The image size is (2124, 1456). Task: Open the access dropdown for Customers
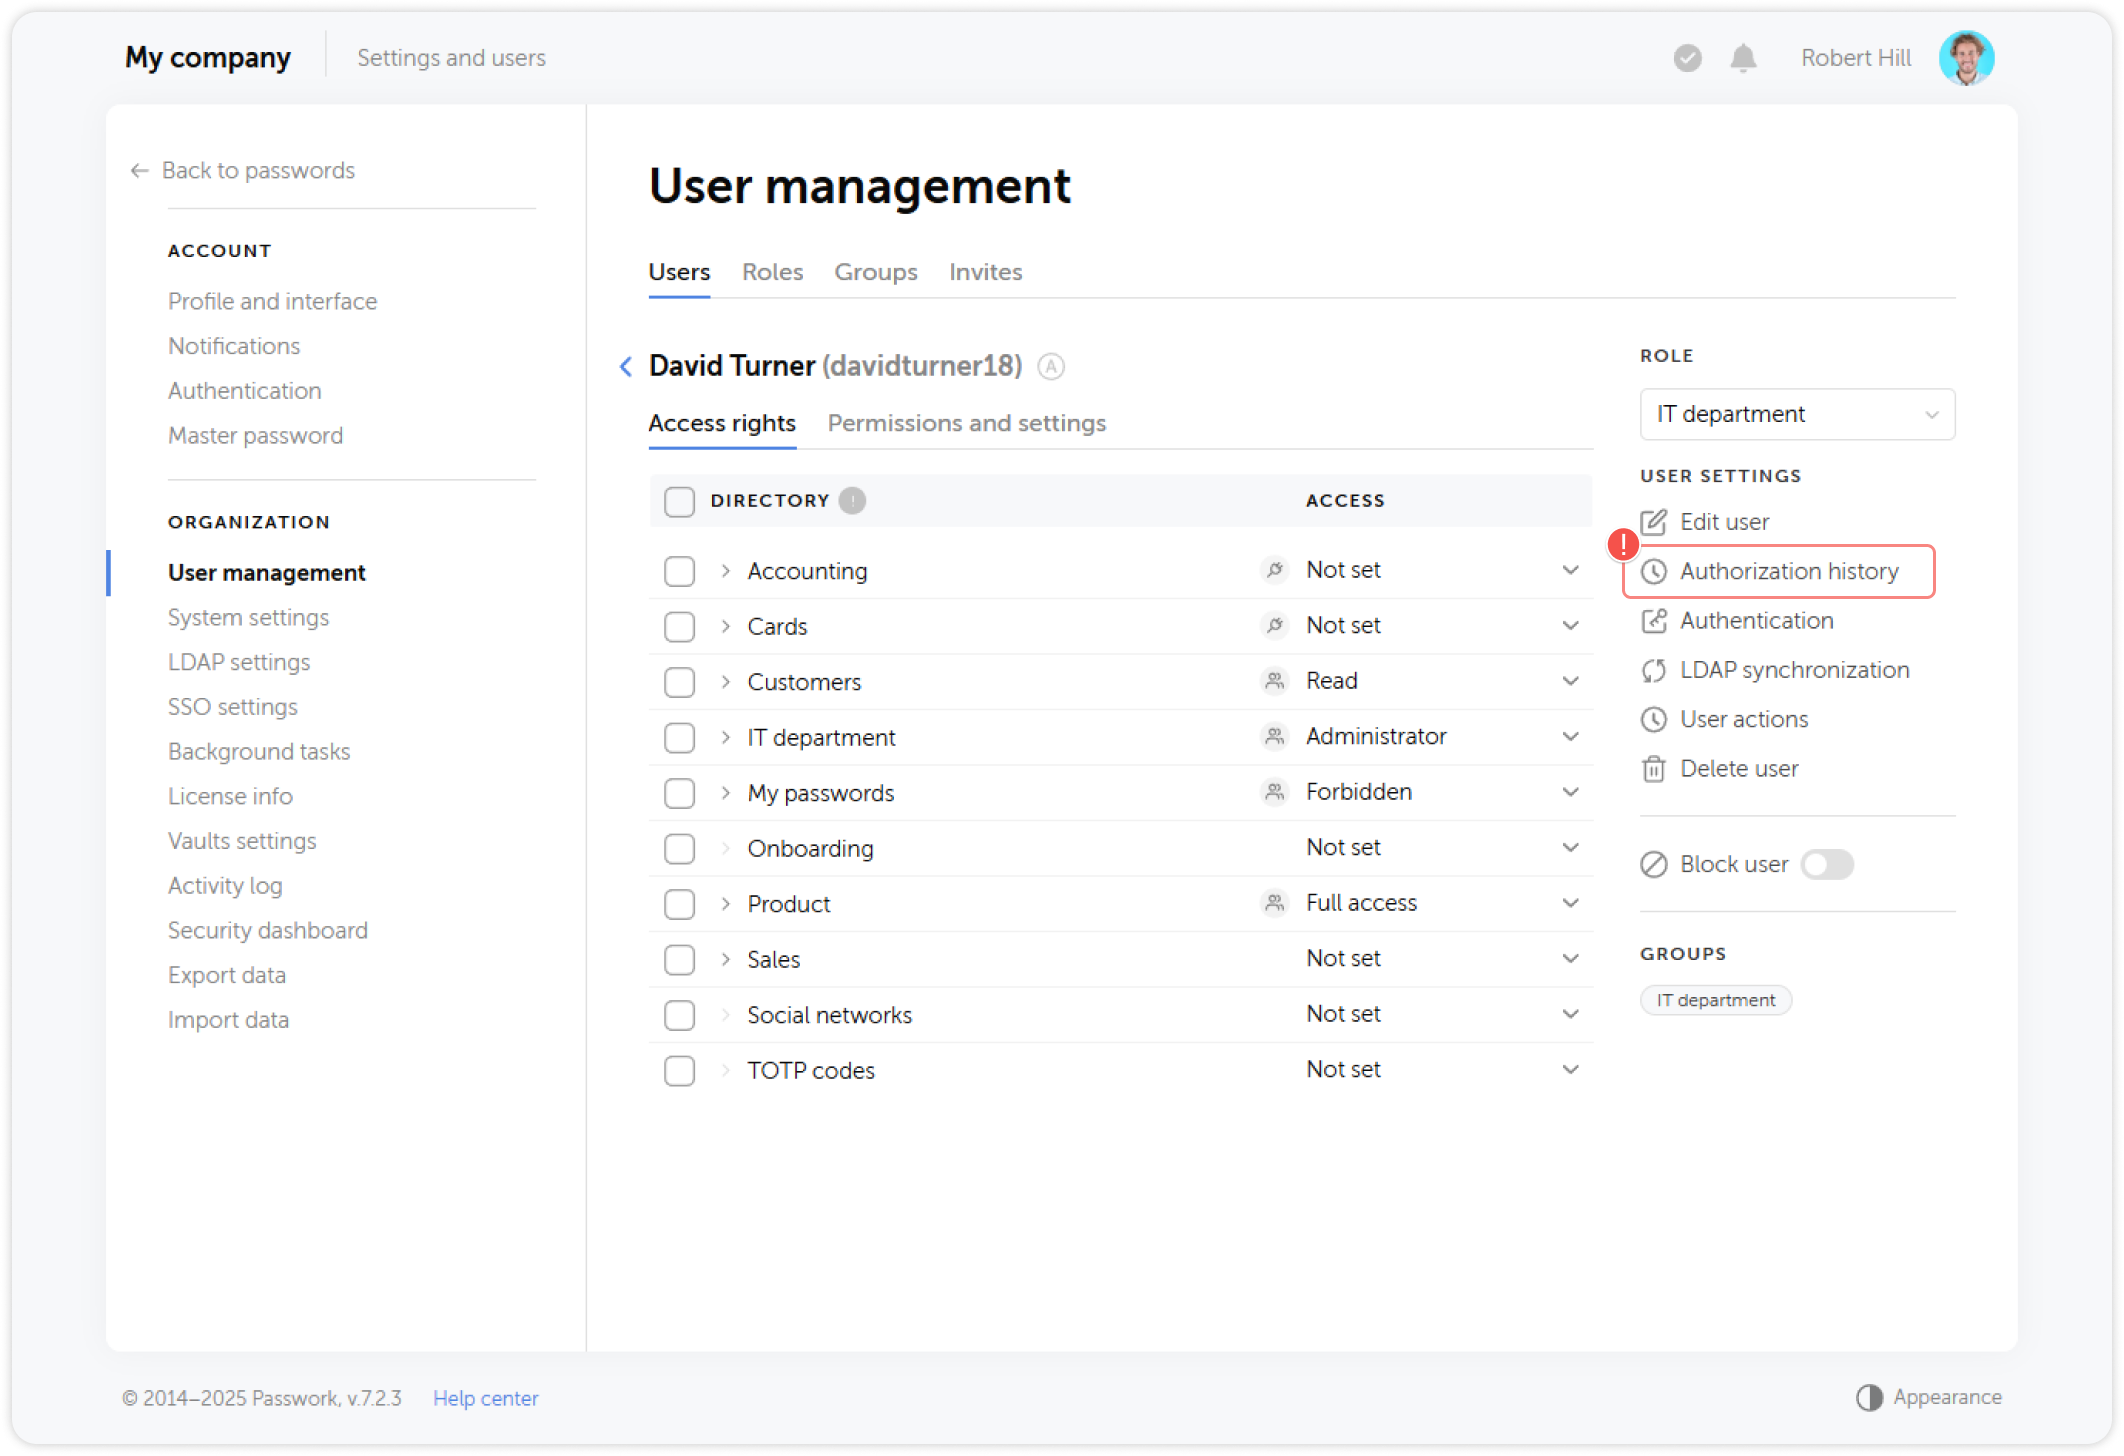tap(1571, 680)
